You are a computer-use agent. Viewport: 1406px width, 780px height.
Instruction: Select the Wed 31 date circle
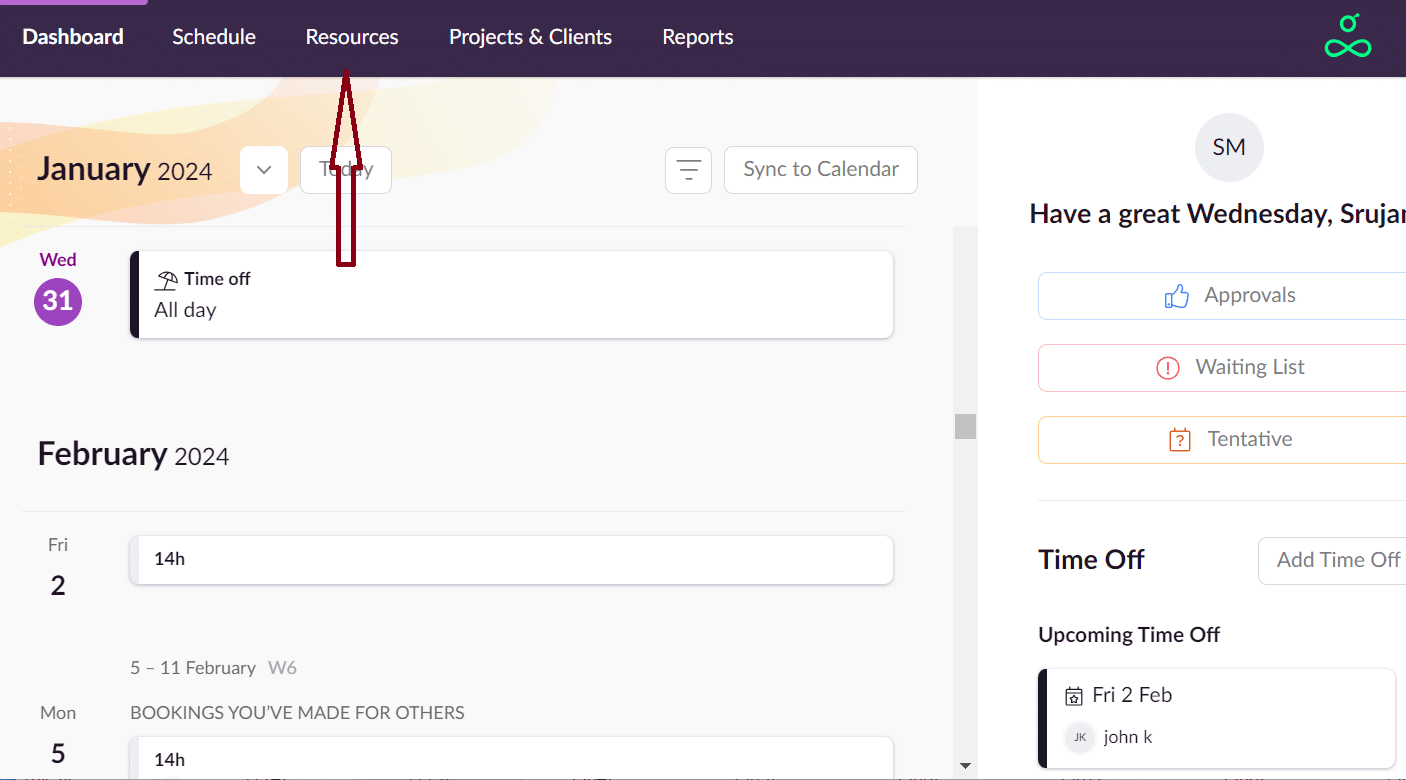[x=58, y=301]
